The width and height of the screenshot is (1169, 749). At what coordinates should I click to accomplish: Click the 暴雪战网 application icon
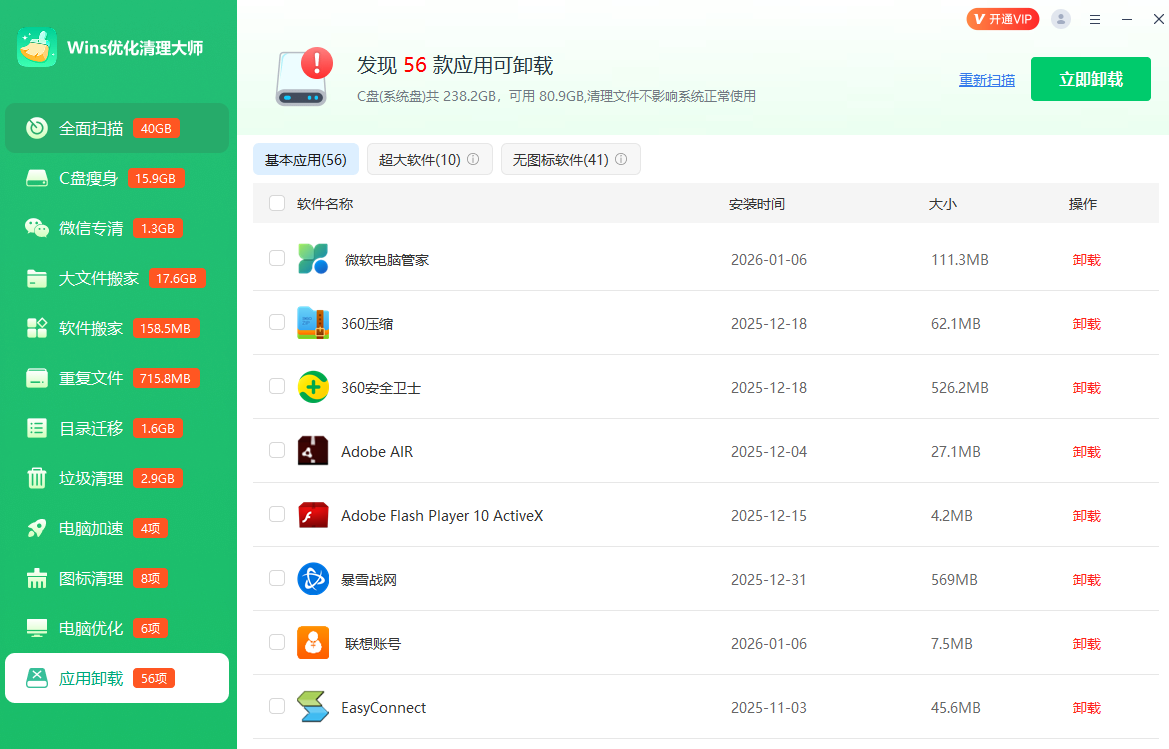tap(313, 579)
